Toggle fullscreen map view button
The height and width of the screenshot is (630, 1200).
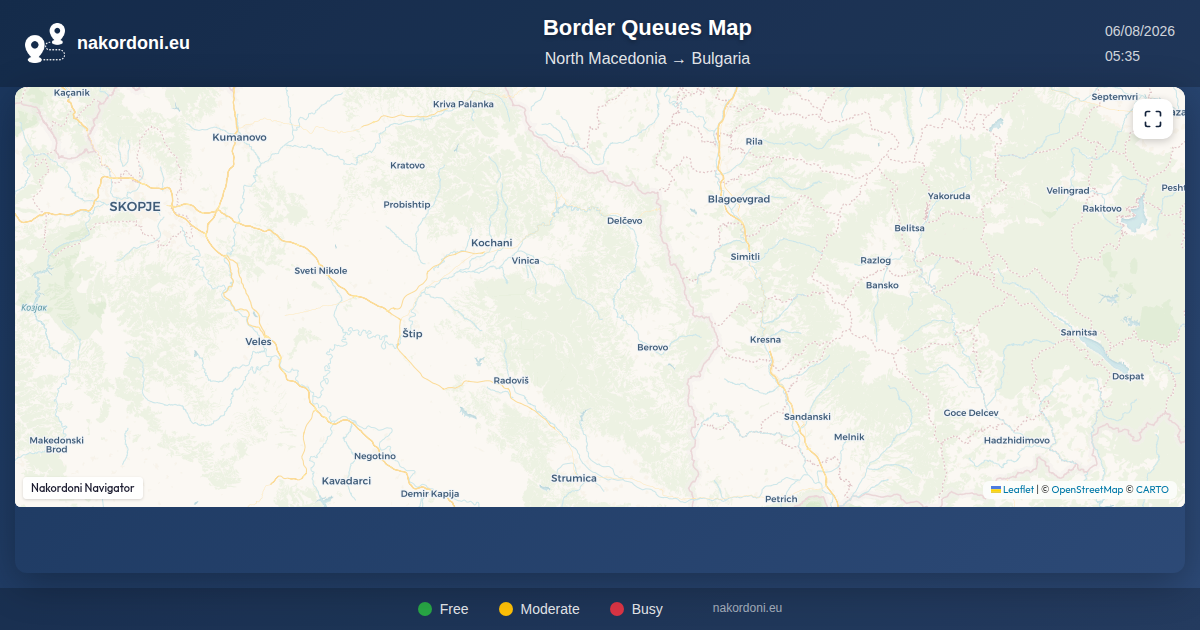point(1153,120)
